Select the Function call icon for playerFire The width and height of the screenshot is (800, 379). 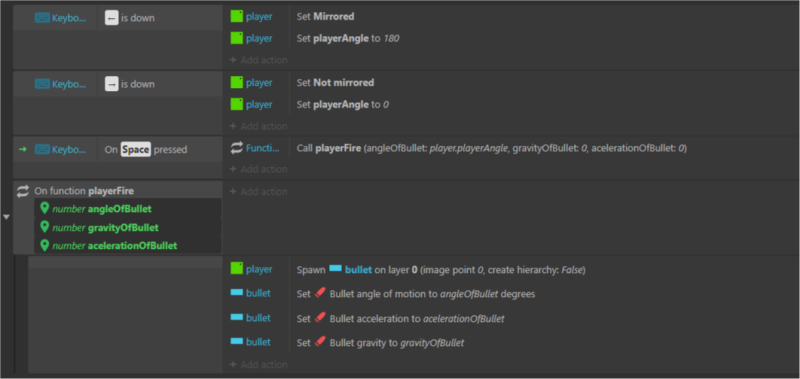pyautogui.click(x=237, y=148)
